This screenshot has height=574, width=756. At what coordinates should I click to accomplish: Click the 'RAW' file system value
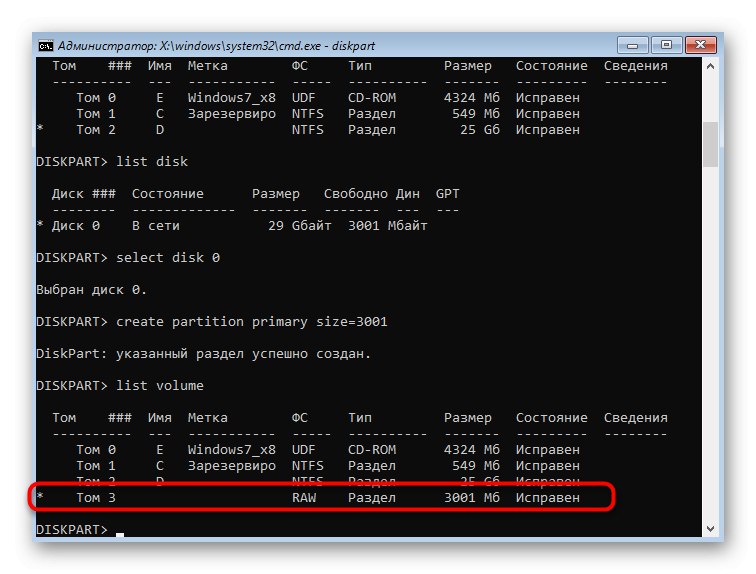304,497
